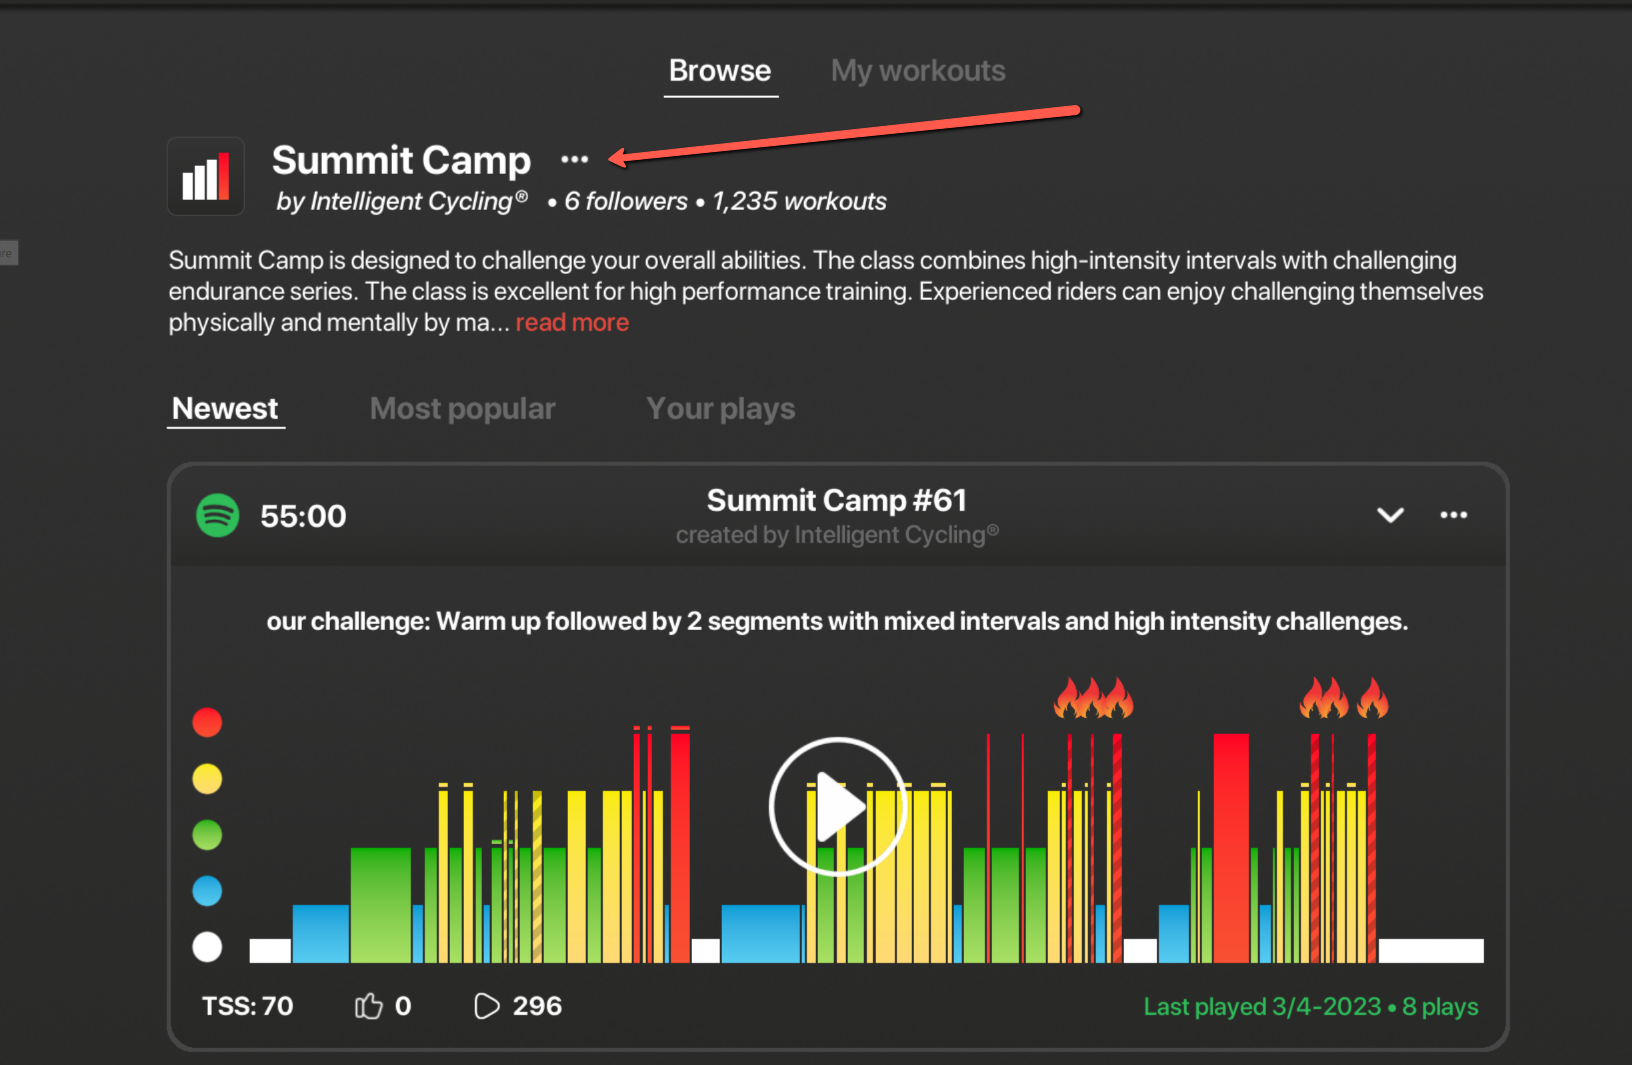The height and width of the screenshot is (1065, 1632).
Task: Click the triple flame icon above the chart
Action: 1093,698
